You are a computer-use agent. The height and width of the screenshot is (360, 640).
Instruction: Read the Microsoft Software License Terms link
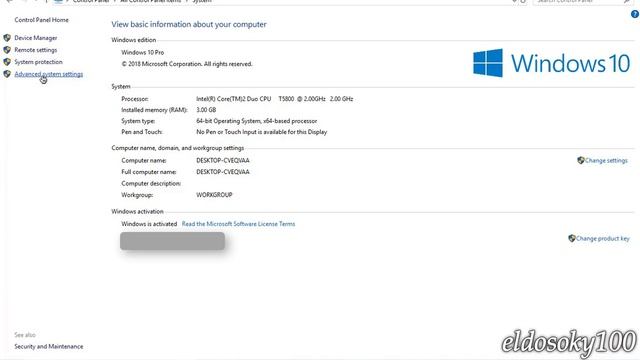pyautogui.click(x=238, y=224)
